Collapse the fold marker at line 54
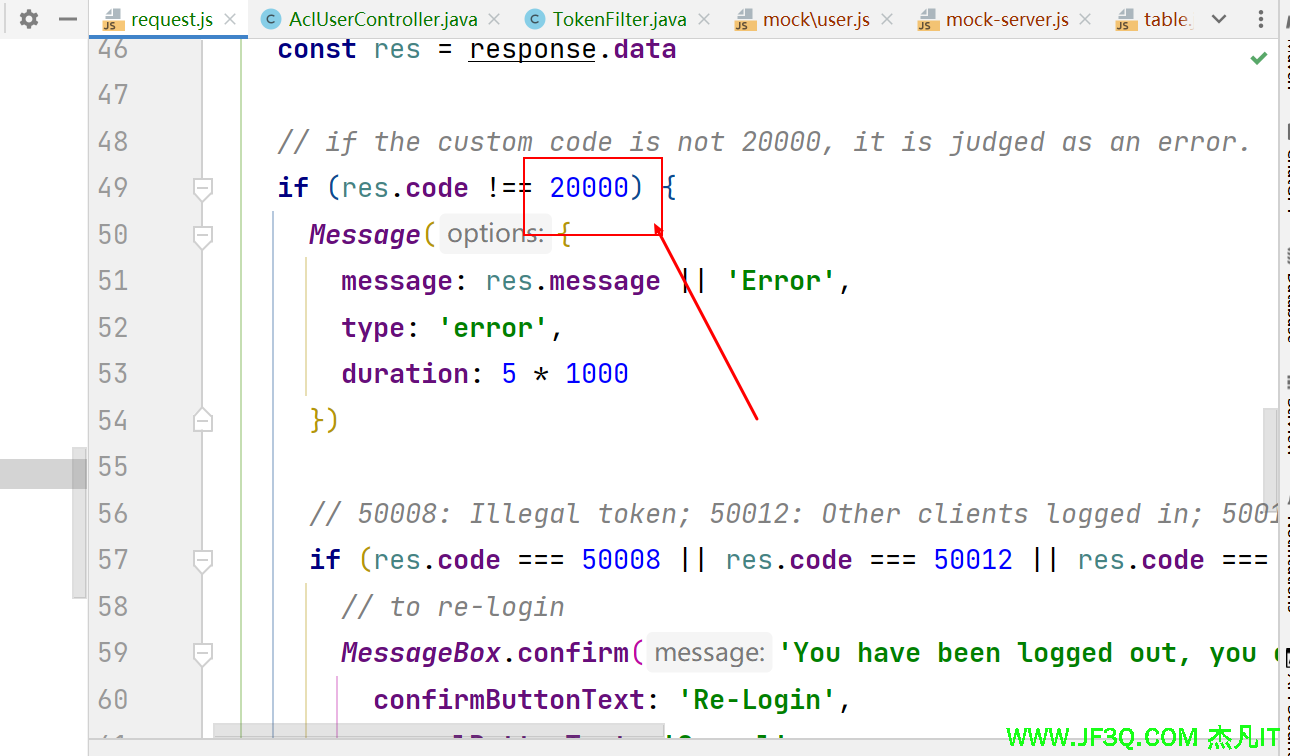The width and height of the screenshot is (1290, 756). (x=203, y=420)
